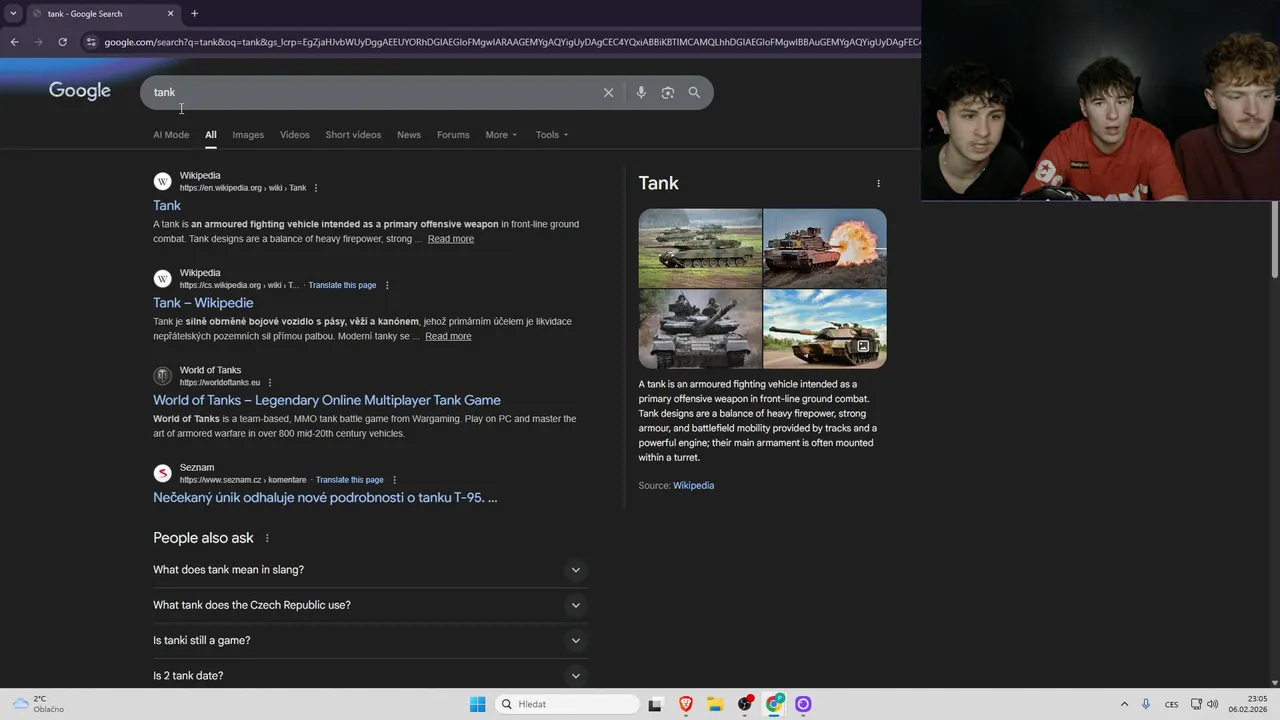Open the CES language indicator
The height and width of the screenshot is (720, 1280).
click(x=1171, y=704)
